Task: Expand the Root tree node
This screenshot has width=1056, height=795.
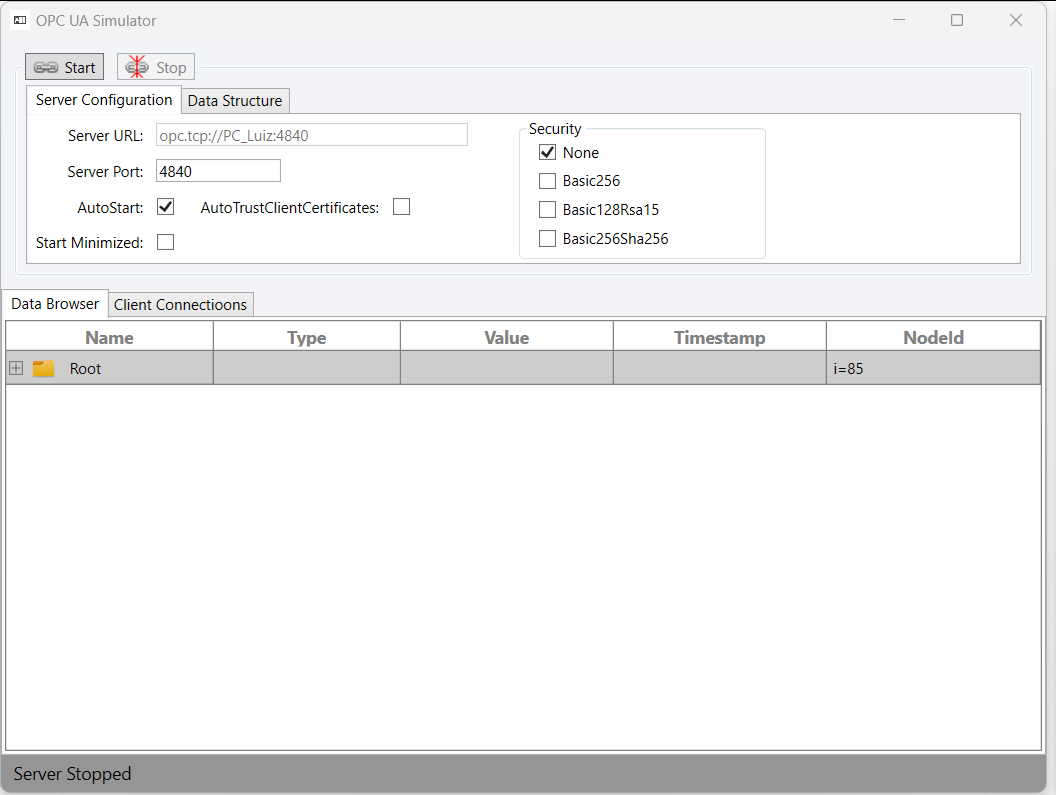Action: coord(16,368)
